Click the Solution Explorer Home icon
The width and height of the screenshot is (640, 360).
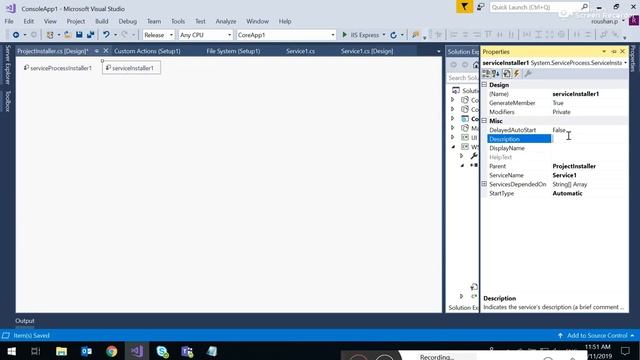[476, 65]
